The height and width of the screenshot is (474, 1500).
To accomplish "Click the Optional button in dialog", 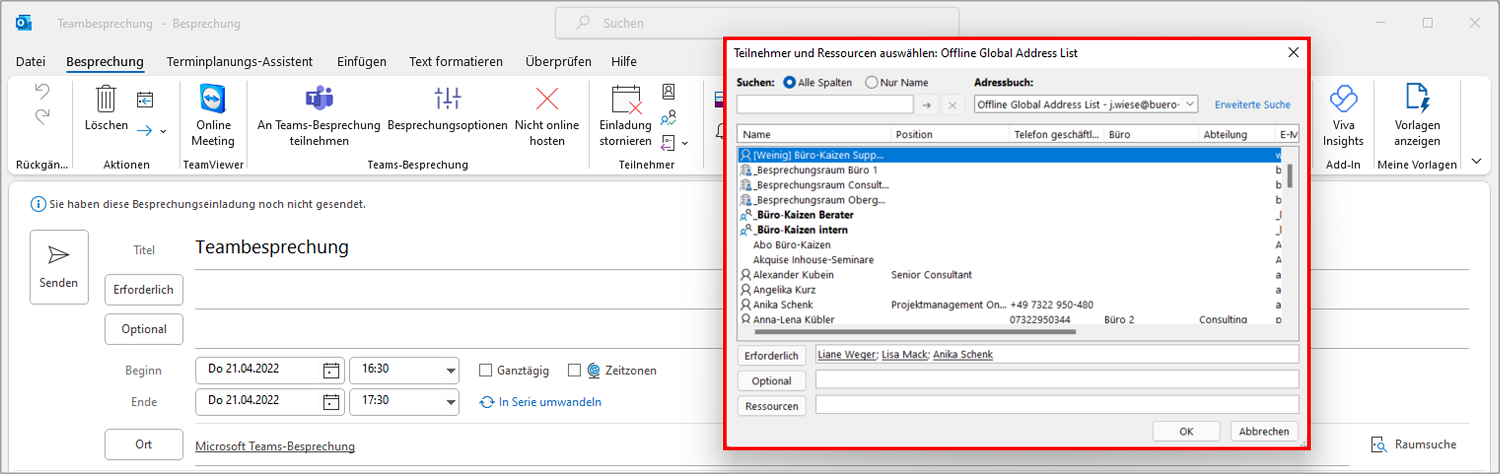I will click(772, 381).
